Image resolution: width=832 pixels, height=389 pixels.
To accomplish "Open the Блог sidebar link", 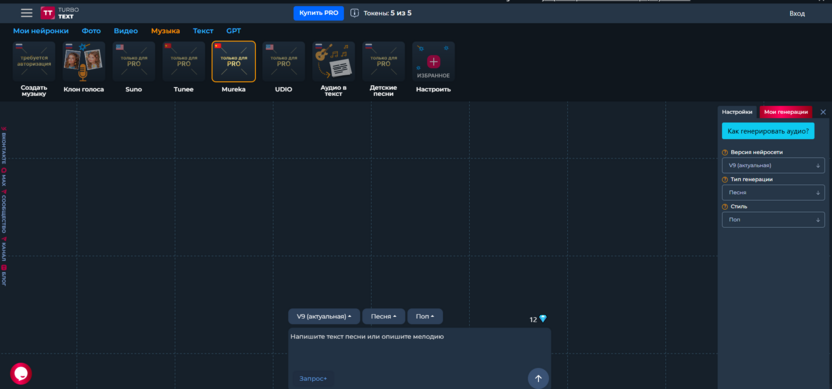I will click(x=4, y=275).
